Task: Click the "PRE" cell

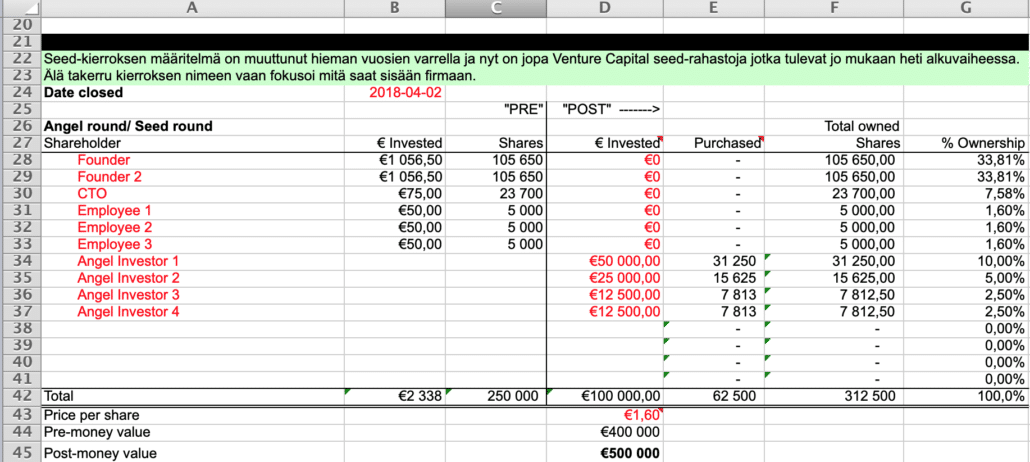Action: [x=495, y=110]
